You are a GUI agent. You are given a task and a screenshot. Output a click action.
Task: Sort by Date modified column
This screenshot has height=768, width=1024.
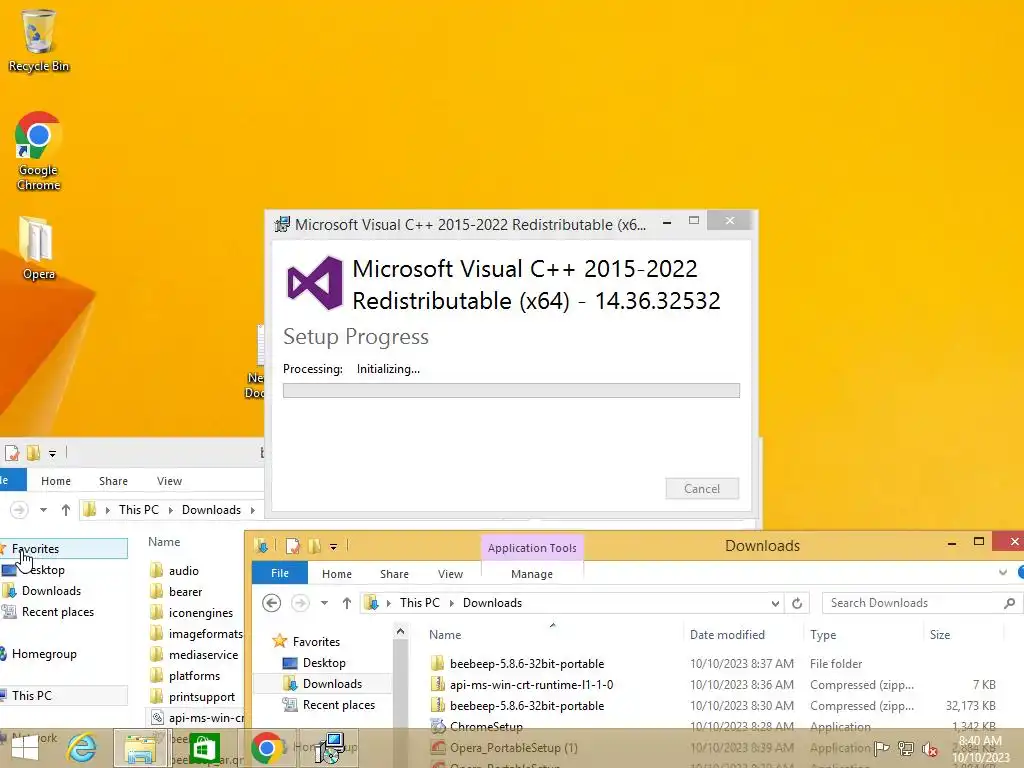click(727, 635)
